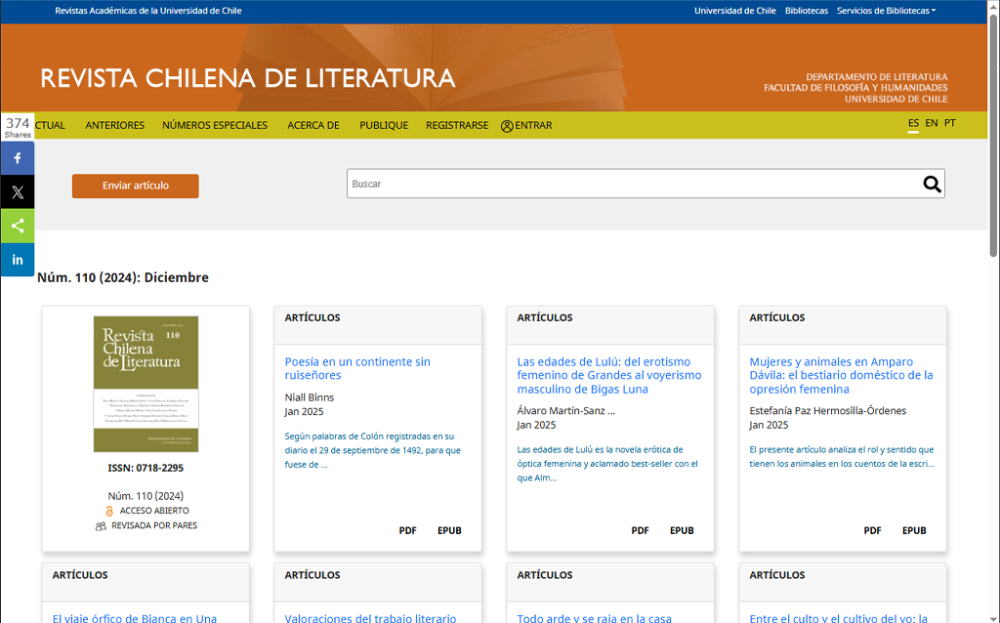Click the user icon next to ENTRAR
Viewport: 1000px width, 623px height.
point(505,125)
